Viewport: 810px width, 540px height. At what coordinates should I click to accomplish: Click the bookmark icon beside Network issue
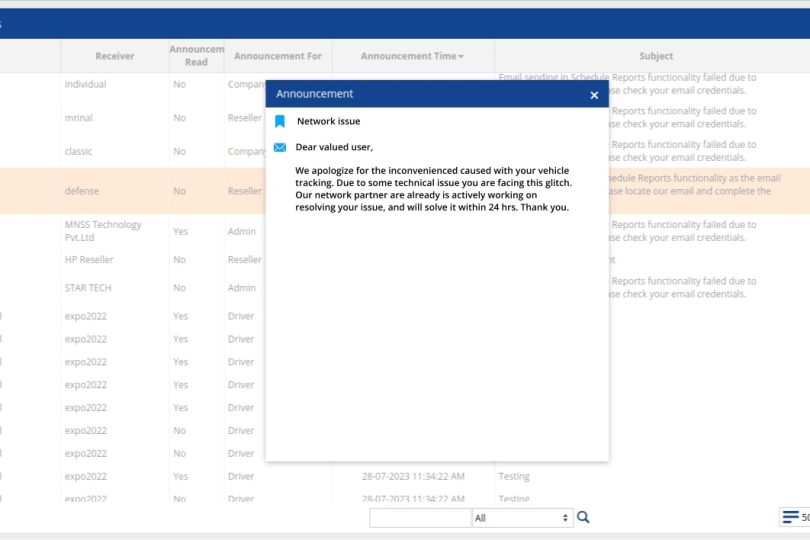coord(280,121)
